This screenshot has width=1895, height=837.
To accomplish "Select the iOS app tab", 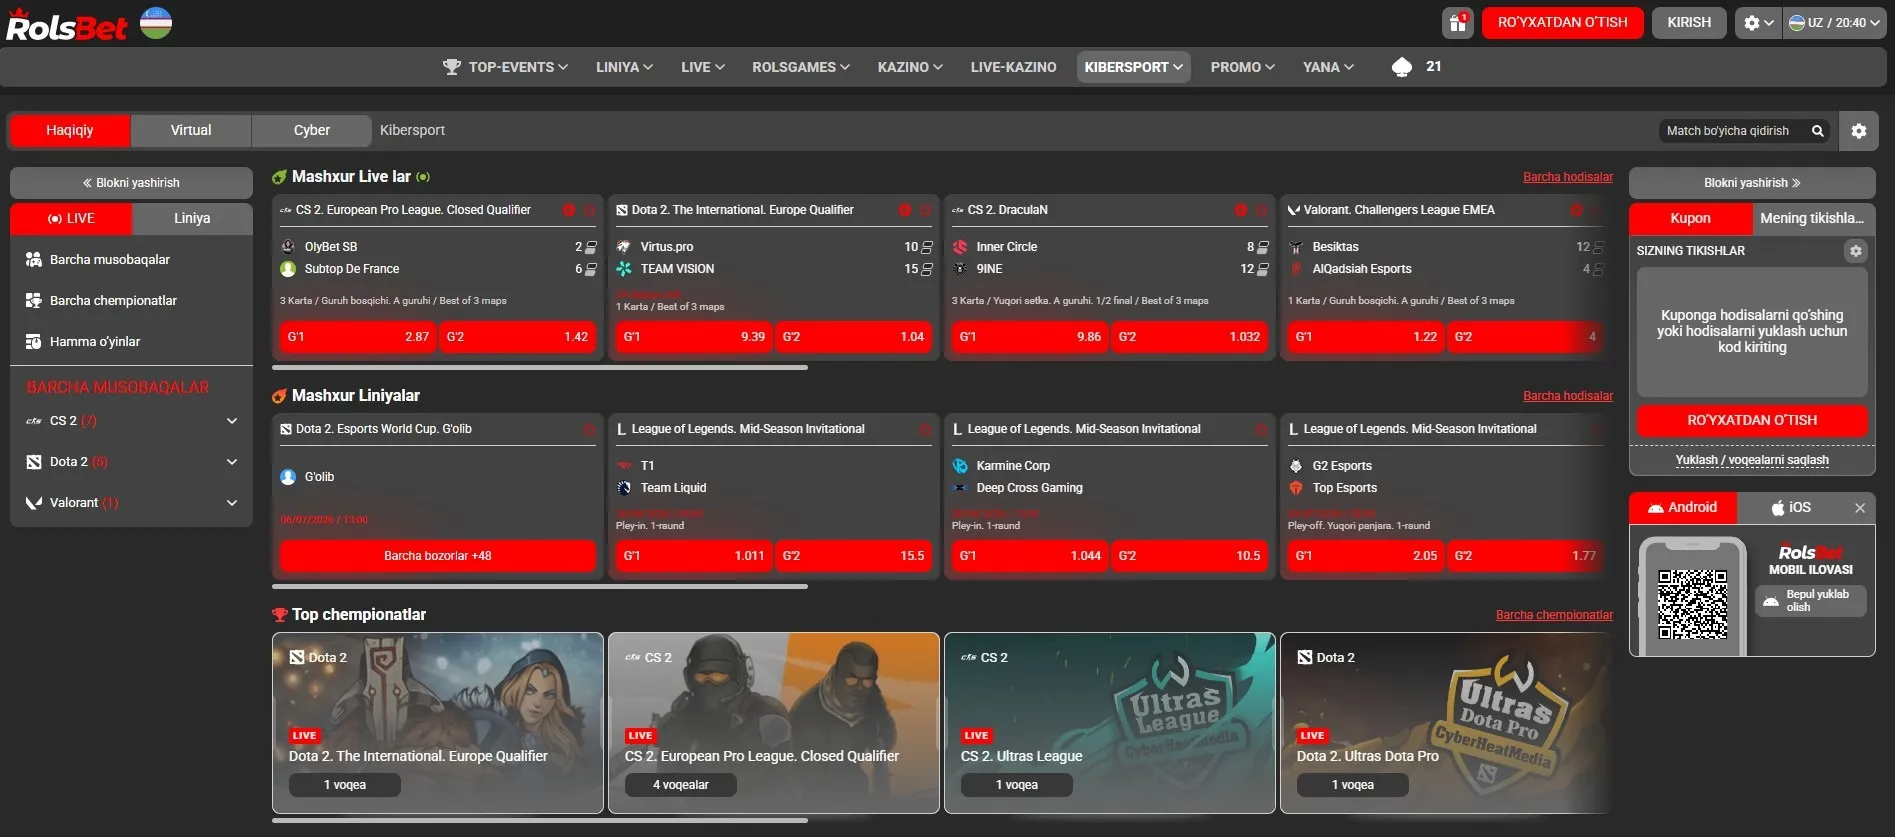I will [1791, 508].
